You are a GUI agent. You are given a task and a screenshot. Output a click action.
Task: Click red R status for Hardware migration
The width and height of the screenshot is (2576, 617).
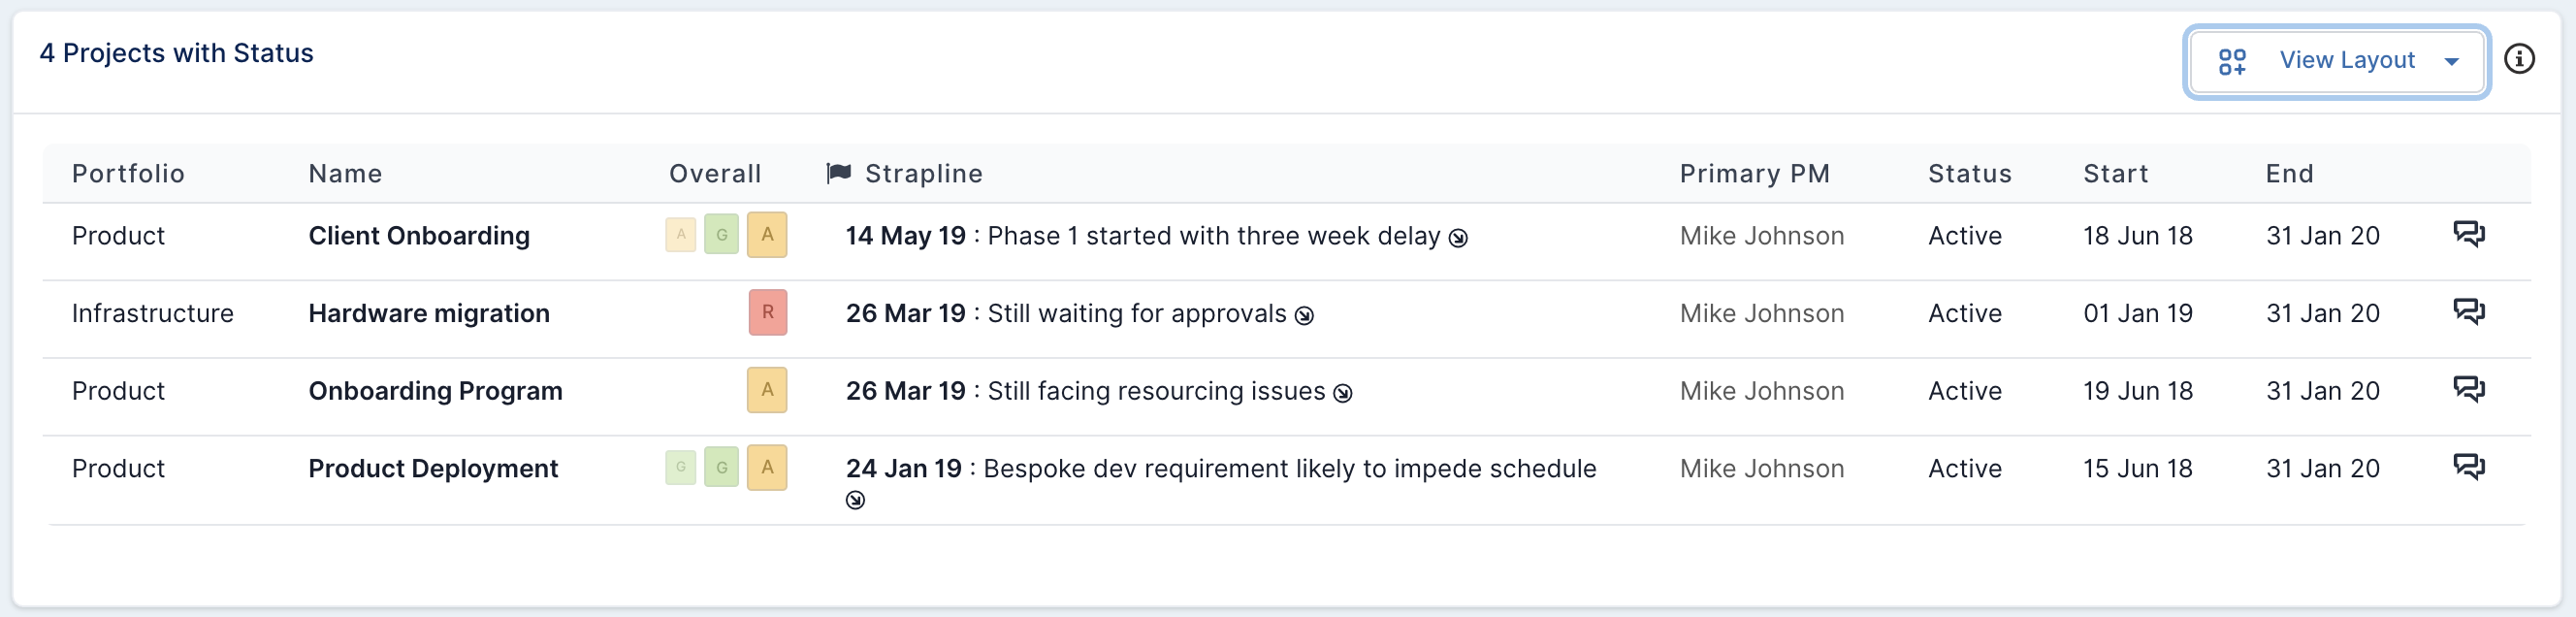767,312
